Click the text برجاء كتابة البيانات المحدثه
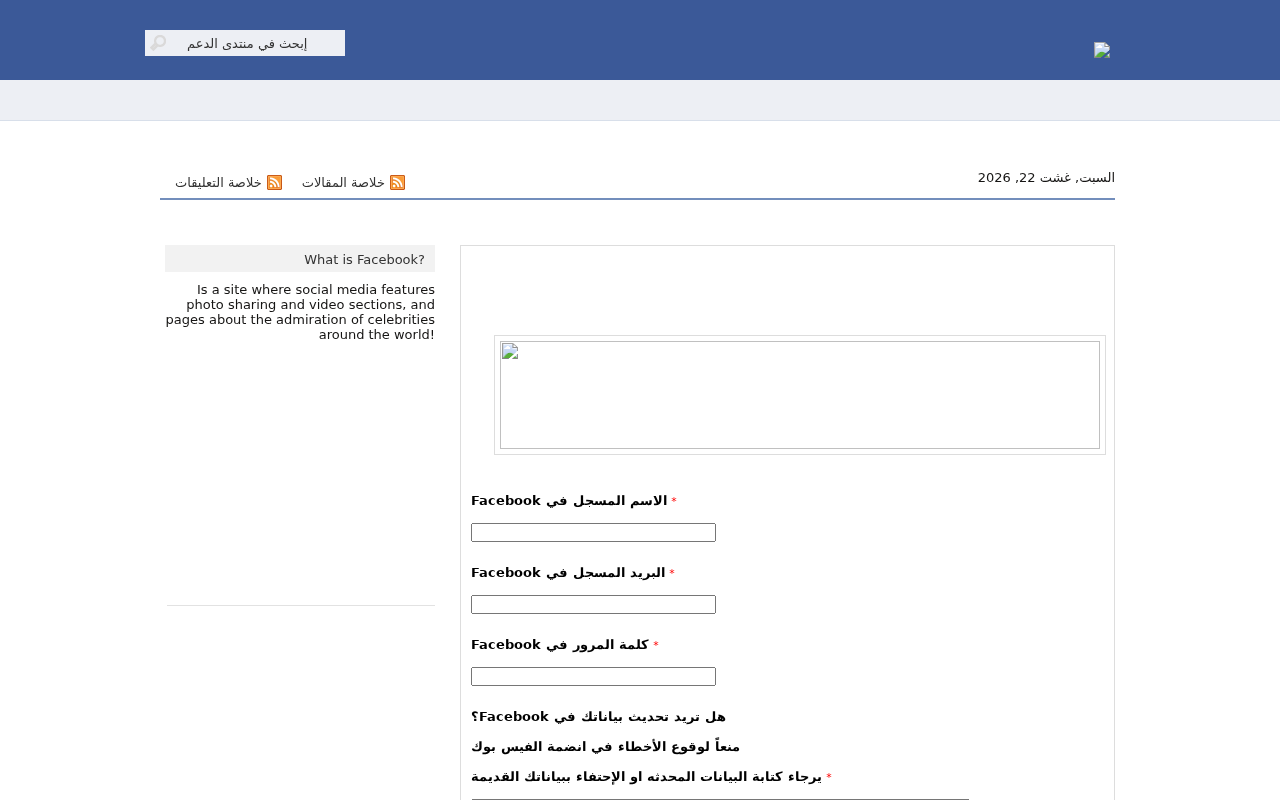Screen dimensions: 1280x800 [x=646, y=777]
